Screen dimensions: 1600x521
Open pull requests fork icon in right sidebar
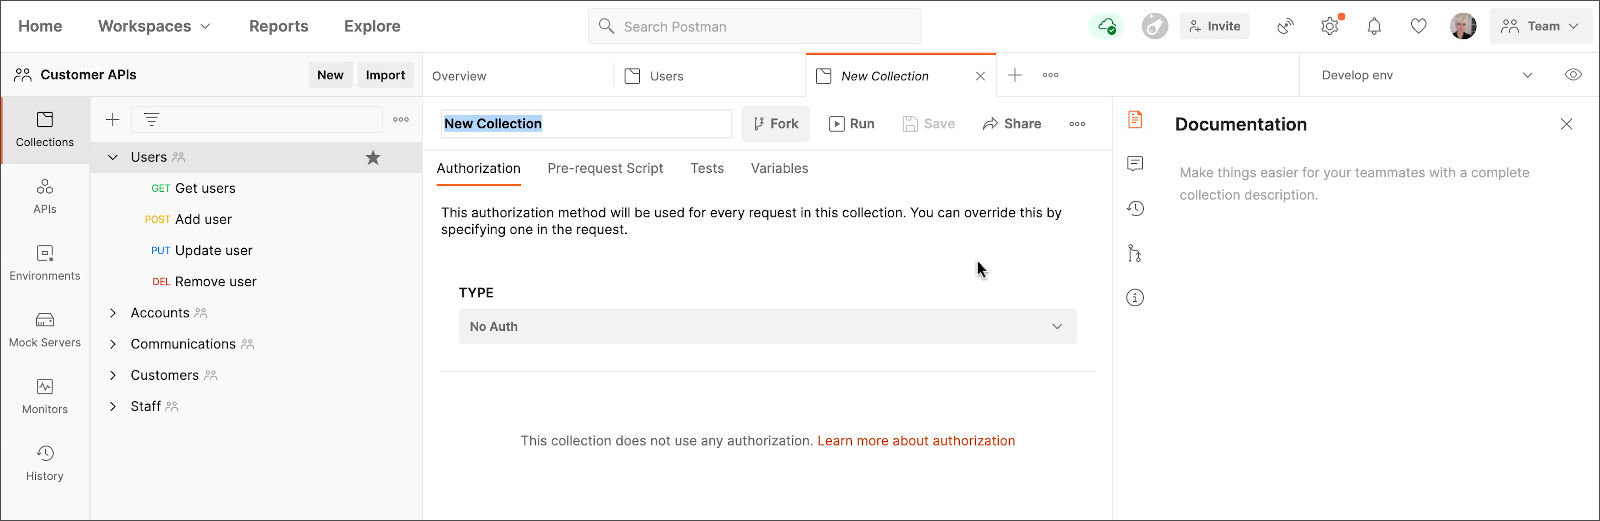point(1135,253)
